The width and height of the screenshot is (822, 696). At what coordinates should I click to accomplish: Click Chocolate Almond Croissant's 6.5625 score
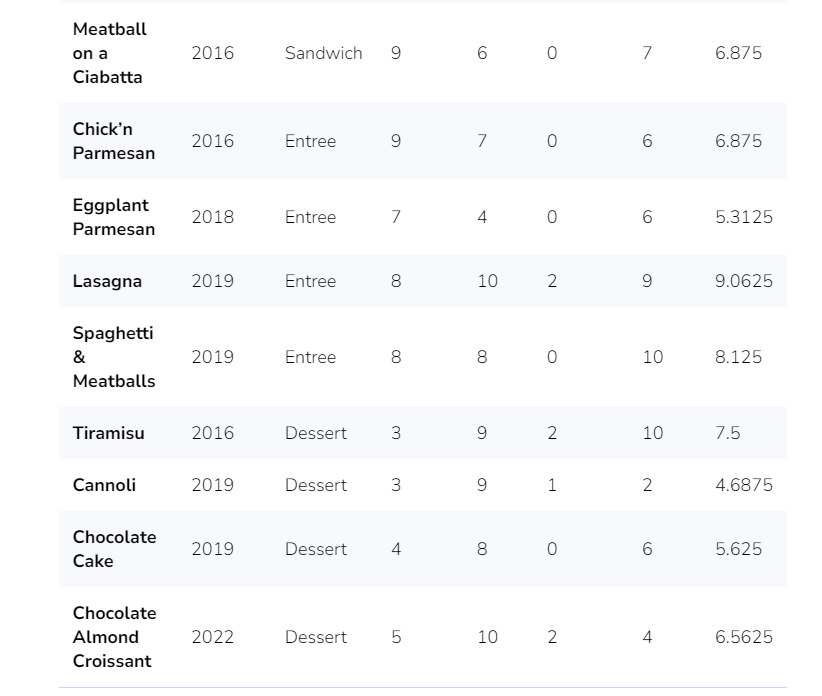point(743,637)
